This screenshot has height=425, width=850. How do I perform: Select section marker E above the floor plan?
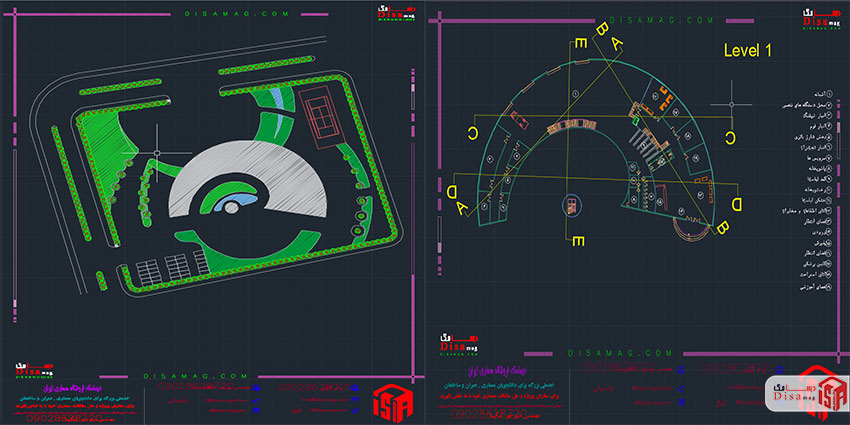click(x=579, y=42)
